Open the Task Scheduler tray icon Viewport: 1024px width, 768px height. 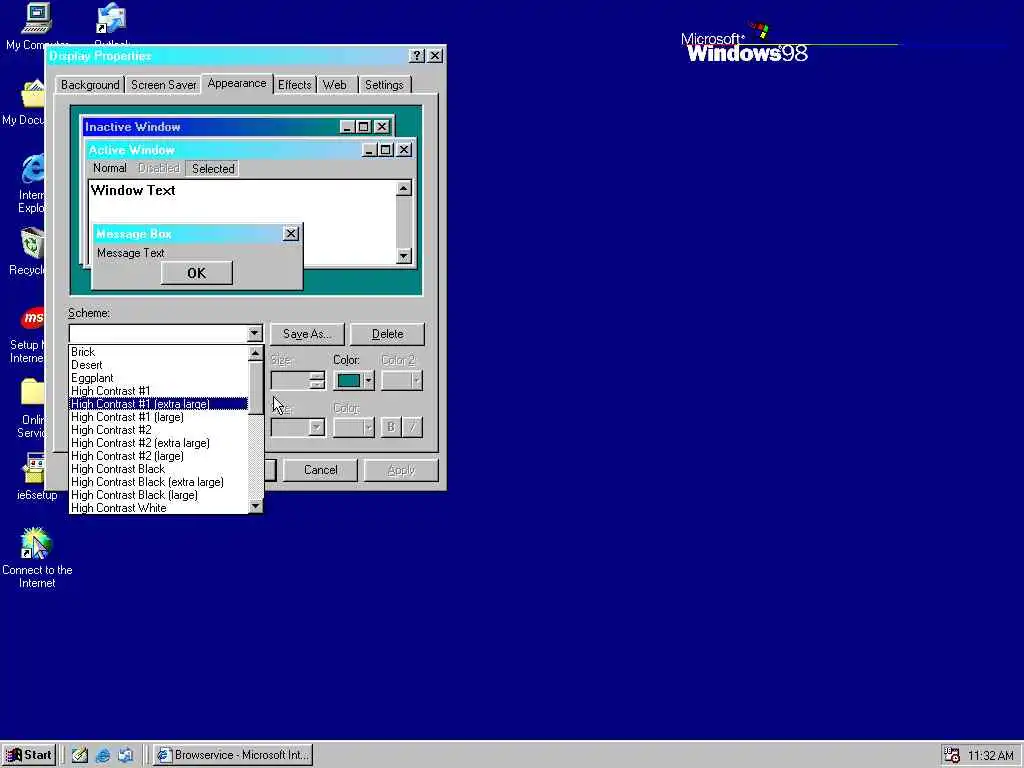[x=952, y=755]
